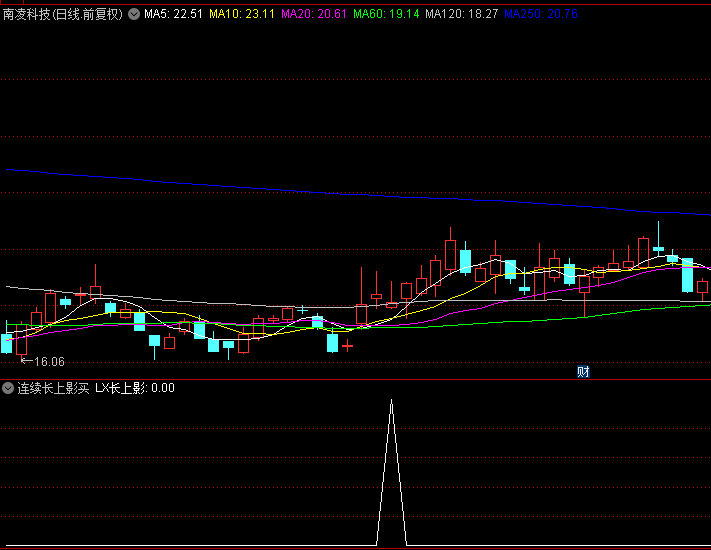Expand the 连续长上影买 indicator dropdown arrow

coord(8,388)
